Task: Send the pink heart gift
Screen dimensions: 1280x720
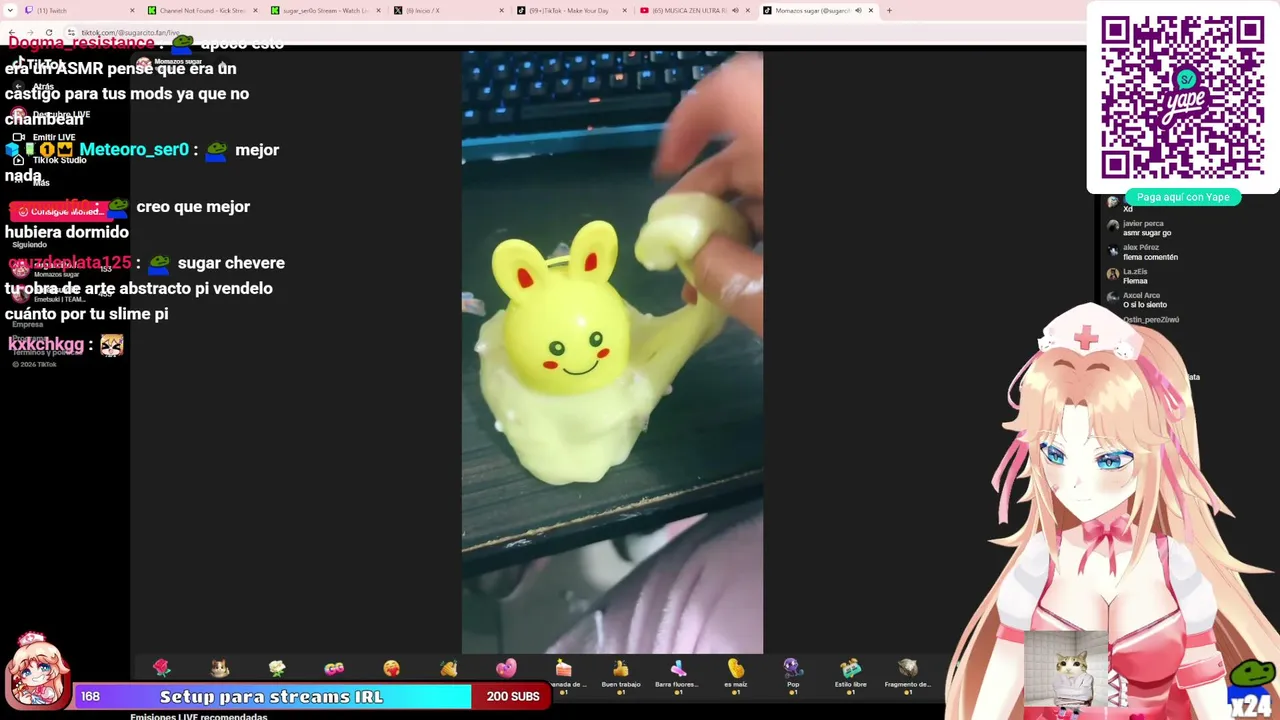Action: 506,670
